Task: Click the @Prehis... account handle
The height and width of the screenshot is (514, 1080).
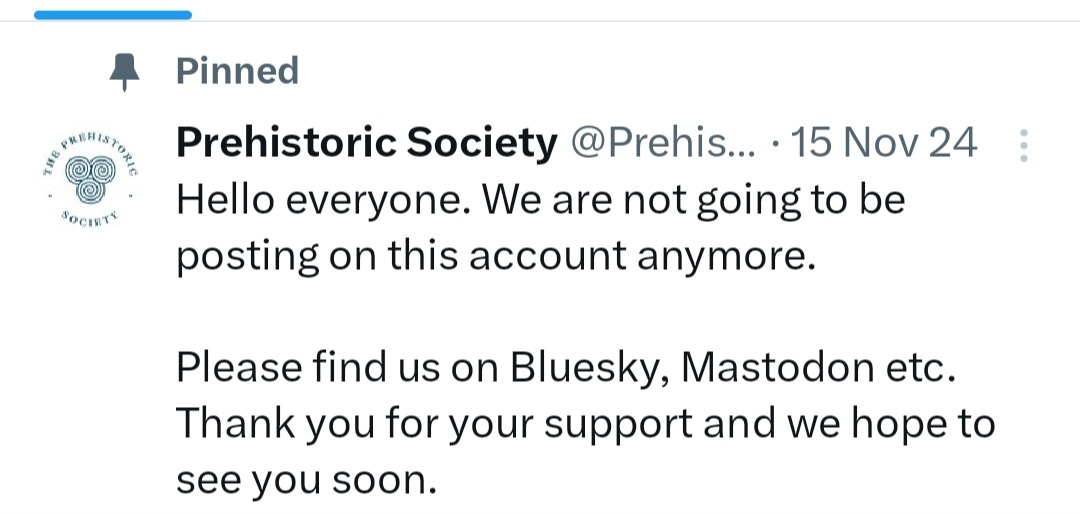Action: tap(663, 145)
